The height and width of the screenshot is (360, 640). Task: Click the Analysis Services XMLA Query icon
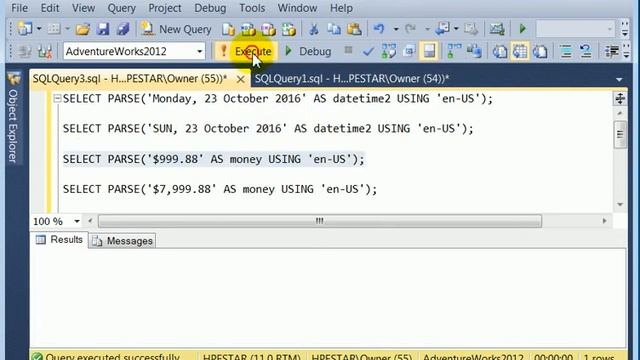(x=289, y=29)
